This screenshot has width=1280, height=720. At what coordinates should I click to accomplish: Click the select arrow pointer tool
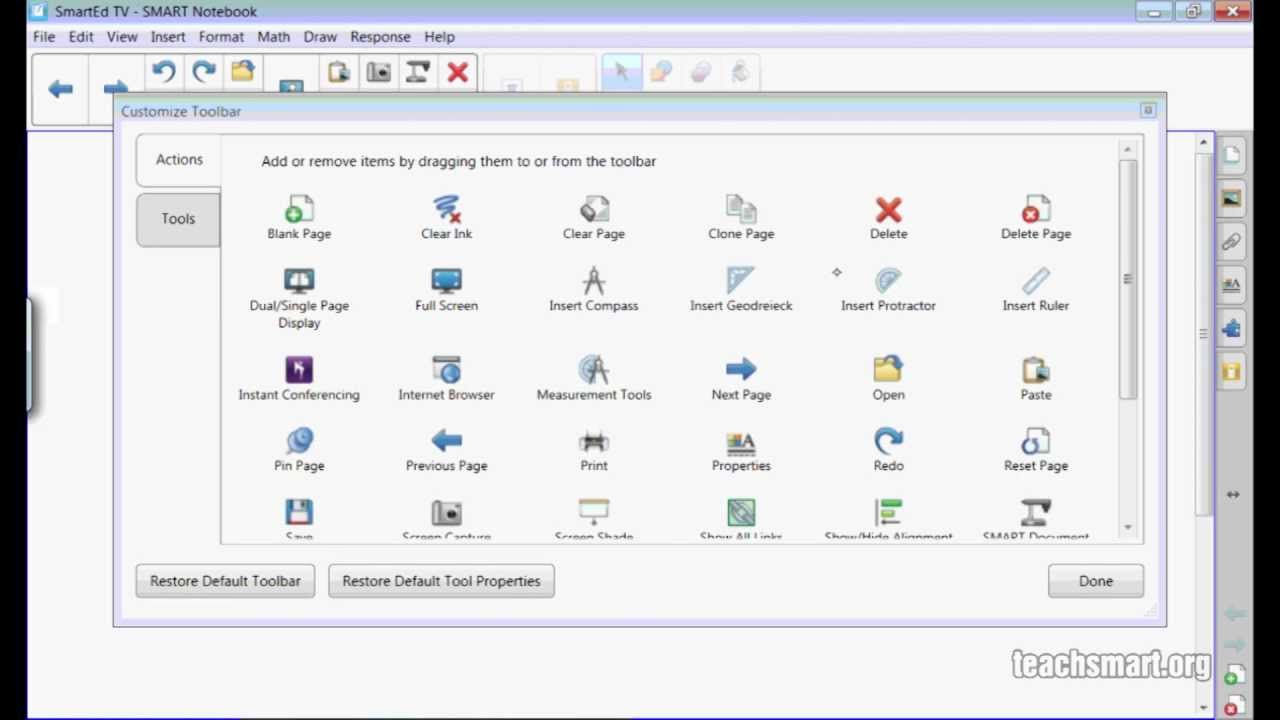tap(622, 72)
